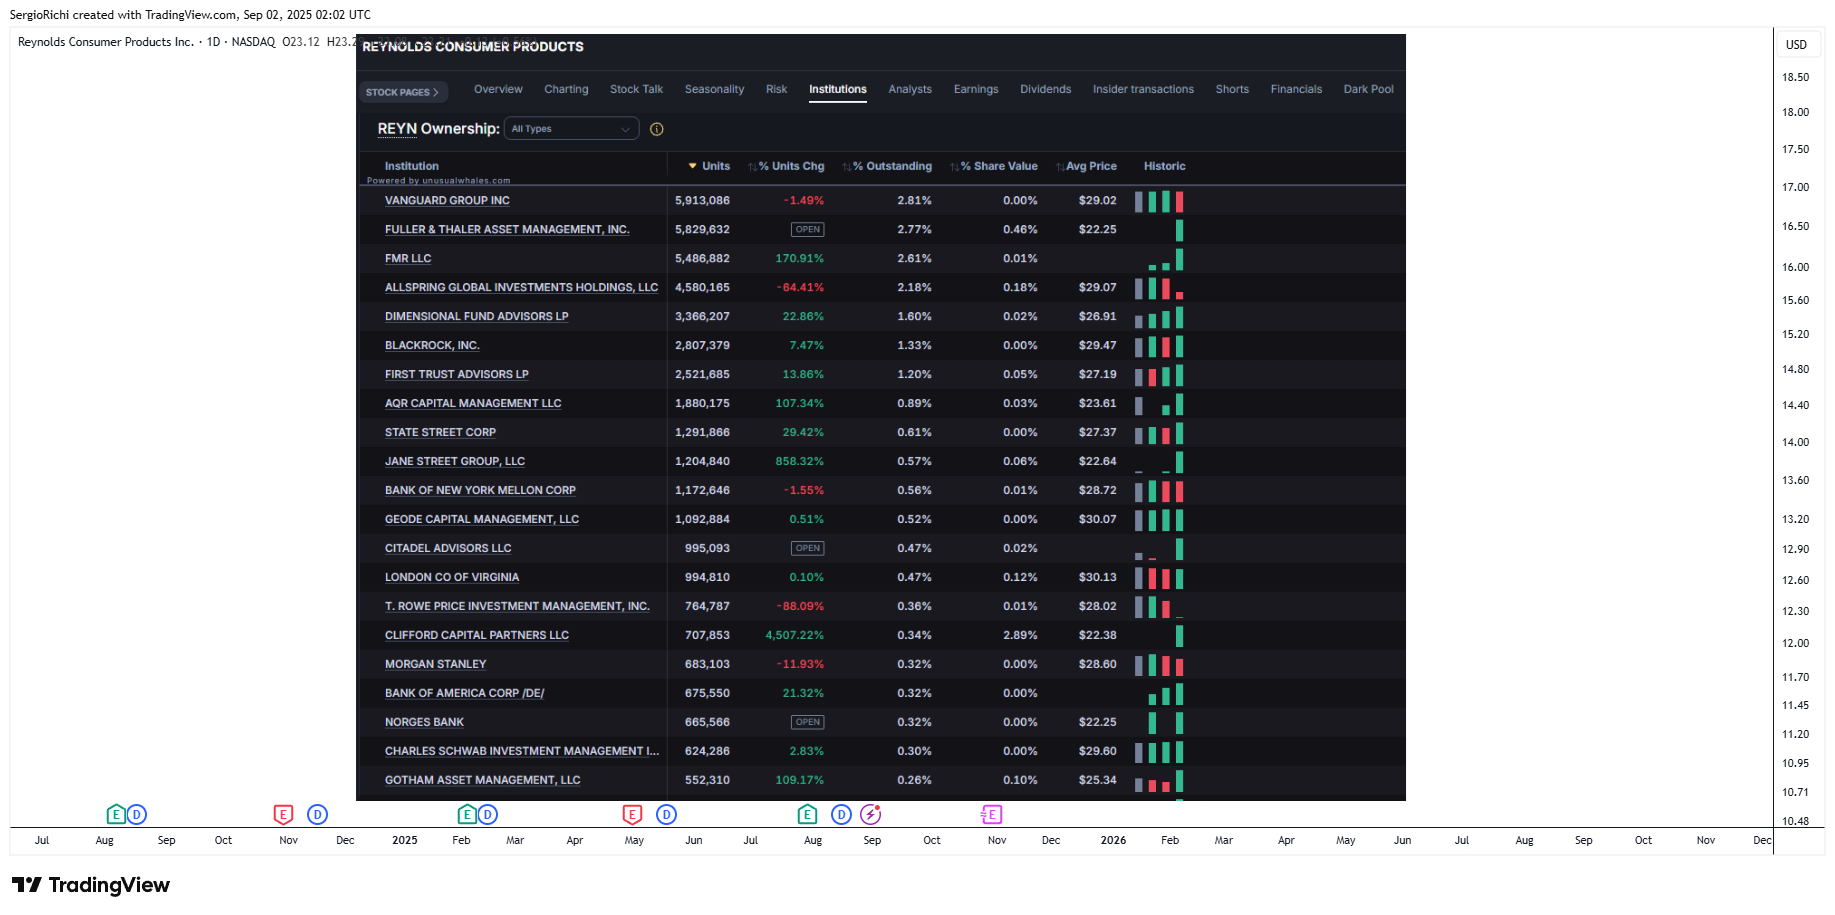Open Dimensional Fund Advisors LP link
The image size is (1835, 915).
tap(476, 317)
